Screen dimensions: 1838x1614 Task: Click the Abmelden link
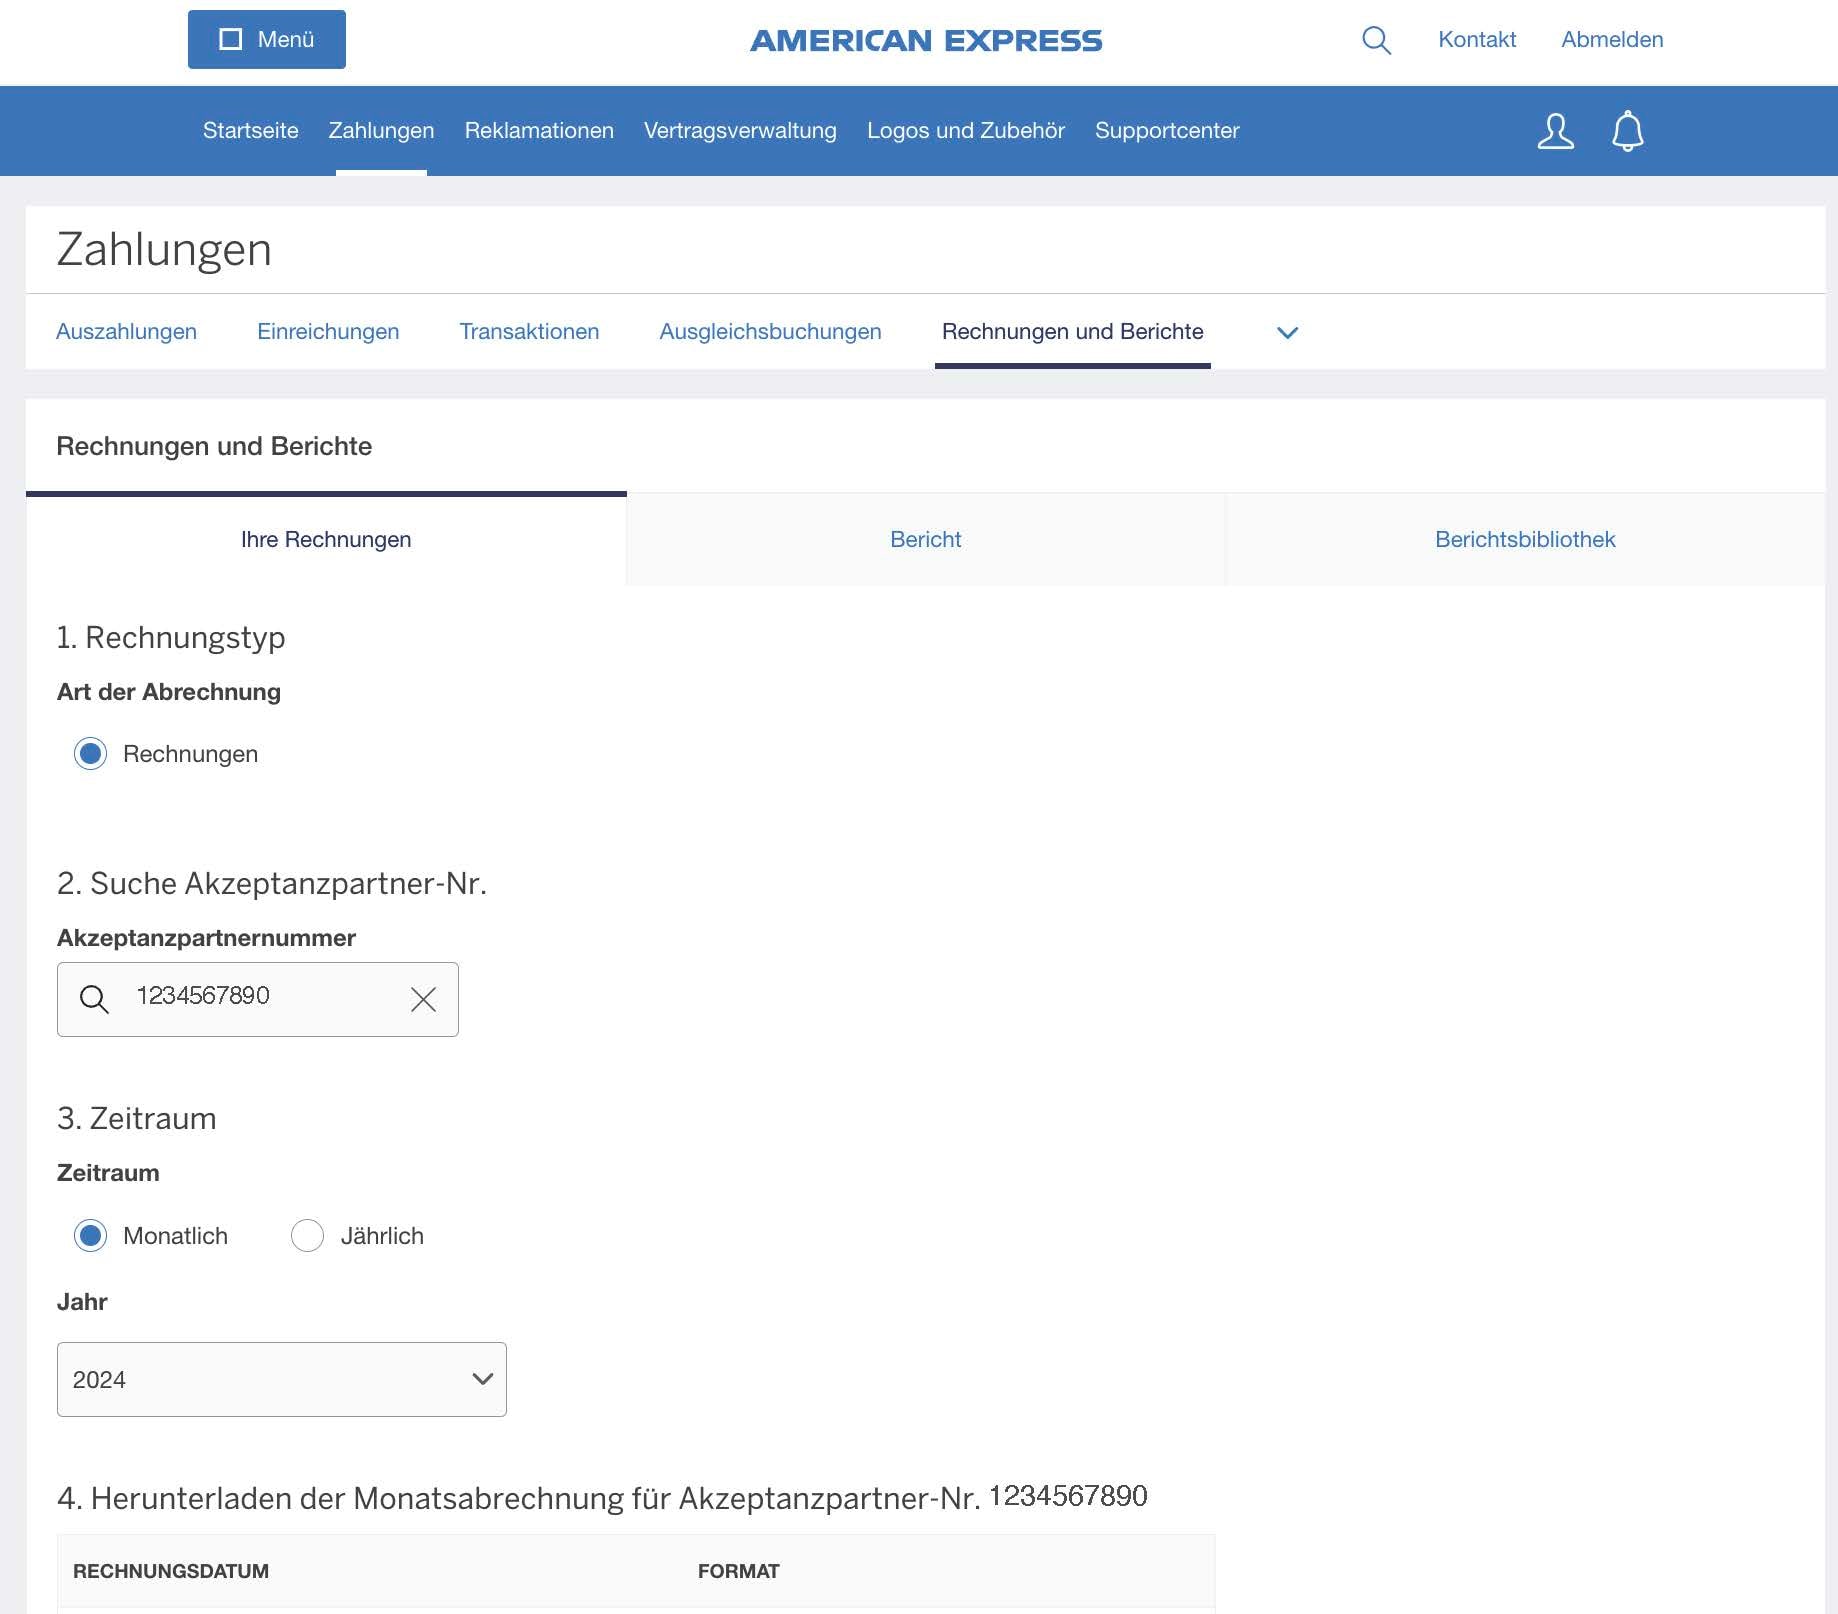[x=1612, y=40]
